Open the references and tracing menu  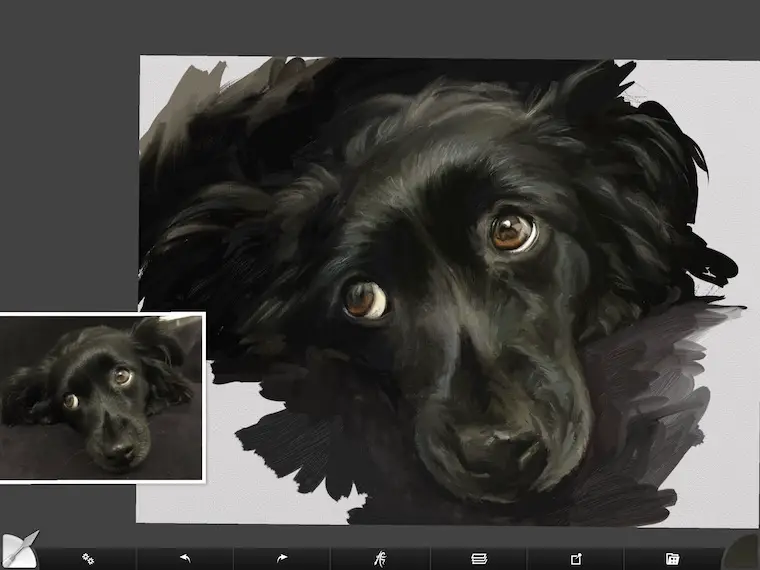coord(380,558)
